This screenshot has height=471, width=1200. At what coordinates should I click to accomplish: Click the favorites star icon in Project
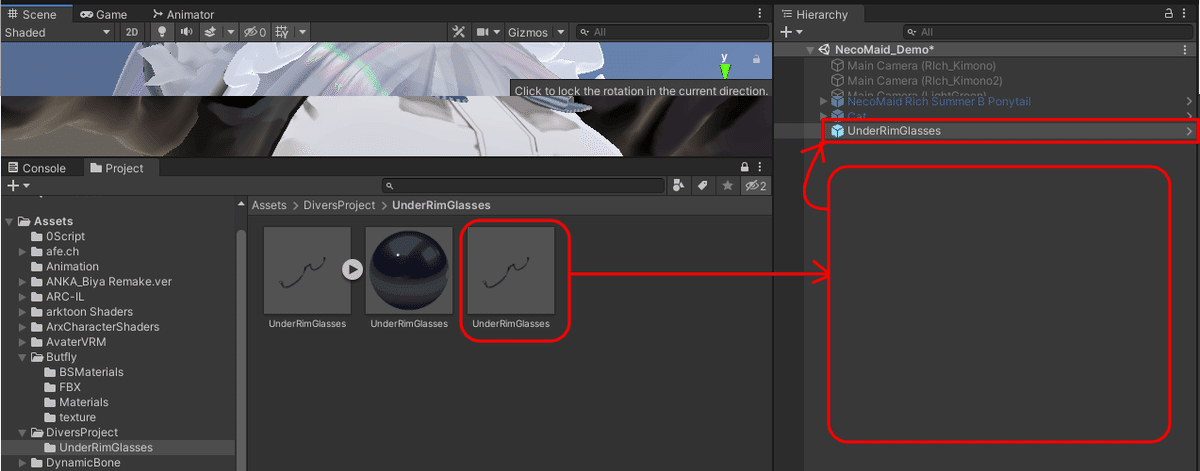pyautogui.click(x=727, y=186)
